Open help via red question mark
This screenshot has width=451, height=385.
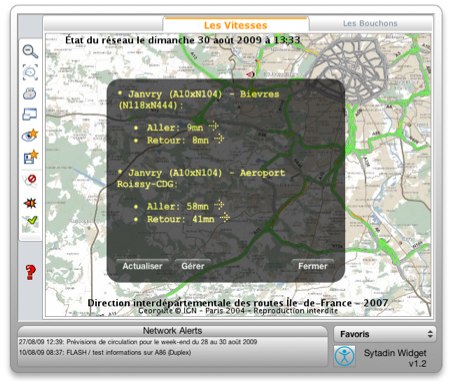31,272
